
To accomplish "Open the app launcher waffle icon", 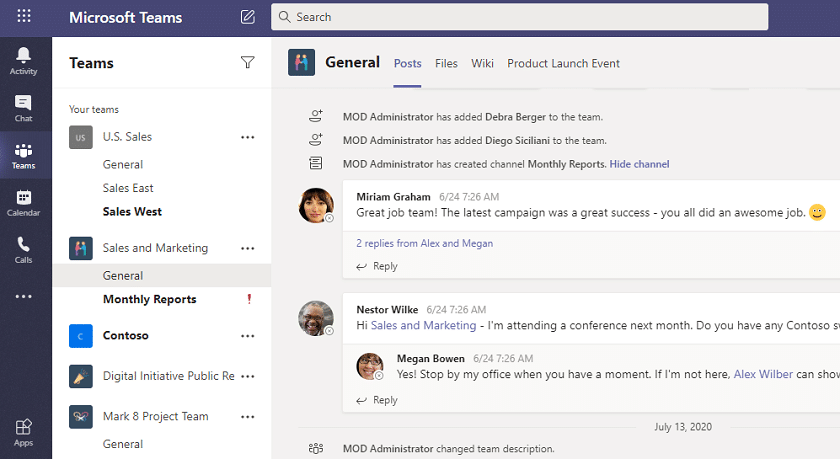I will [x=24, y=16].
